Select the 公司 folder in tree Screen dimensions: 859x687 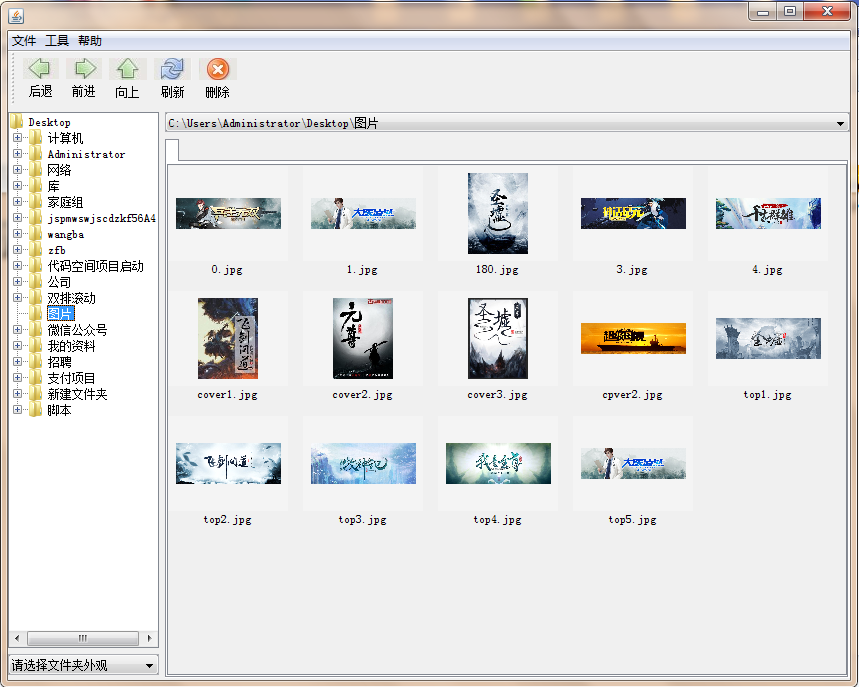point(59,282)
